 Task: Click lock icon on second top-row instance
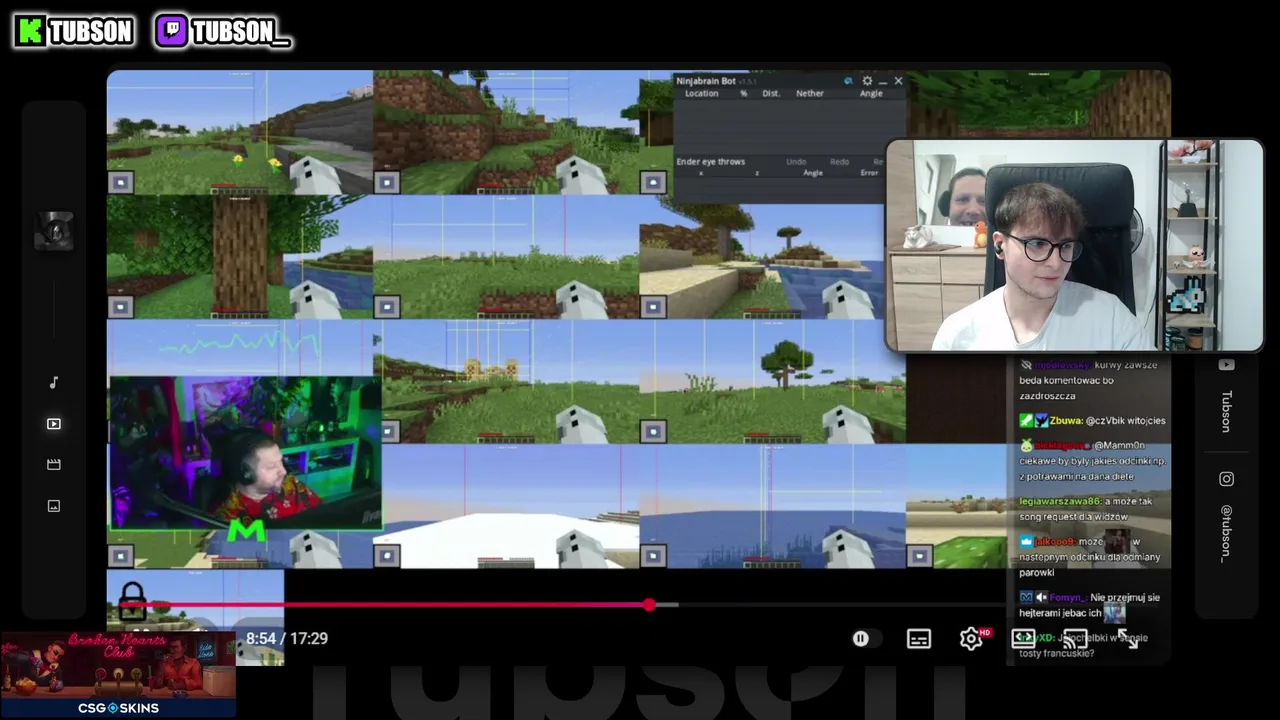(386, 182)
